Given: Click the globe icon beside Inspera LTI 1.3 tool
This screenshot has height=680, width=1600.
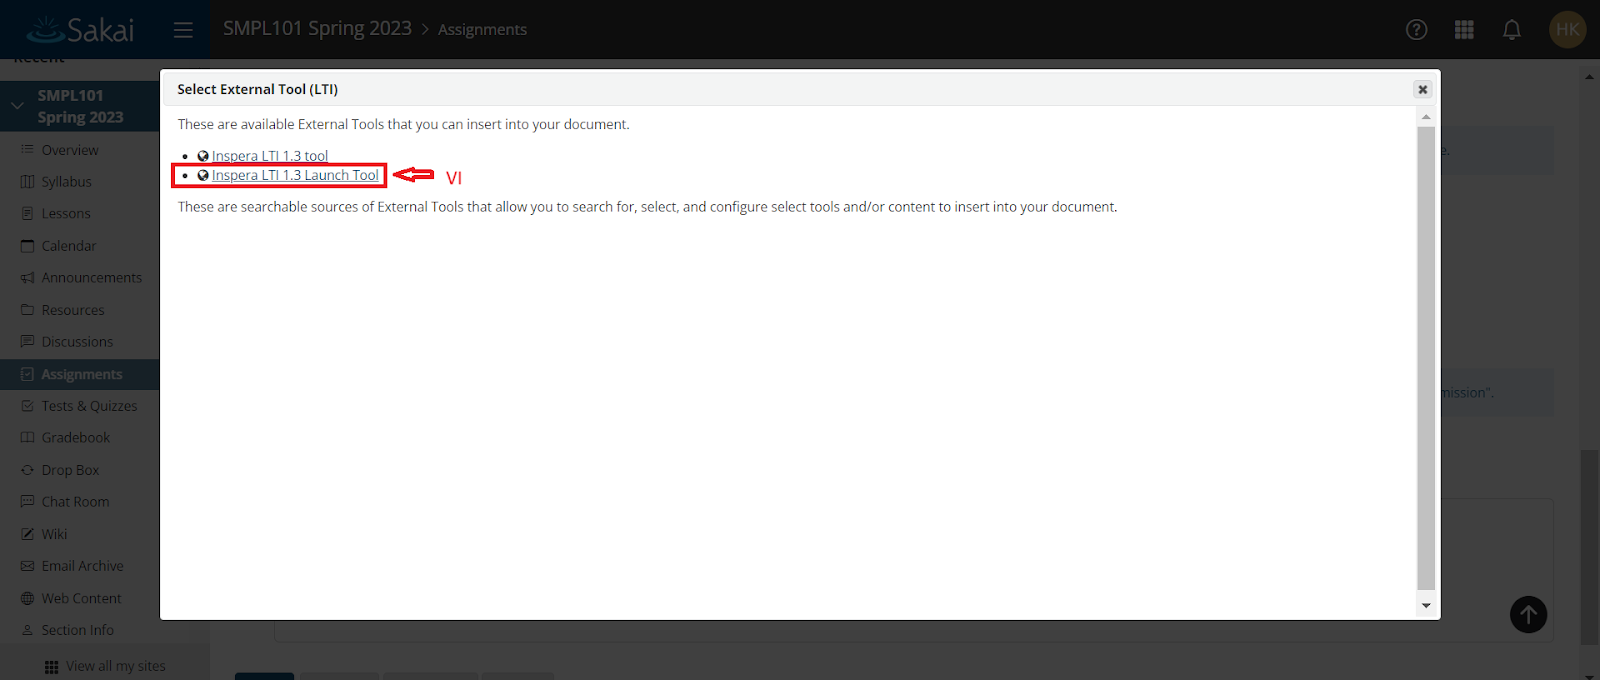Looking at the screenshot, I should [x=203, y=156].
